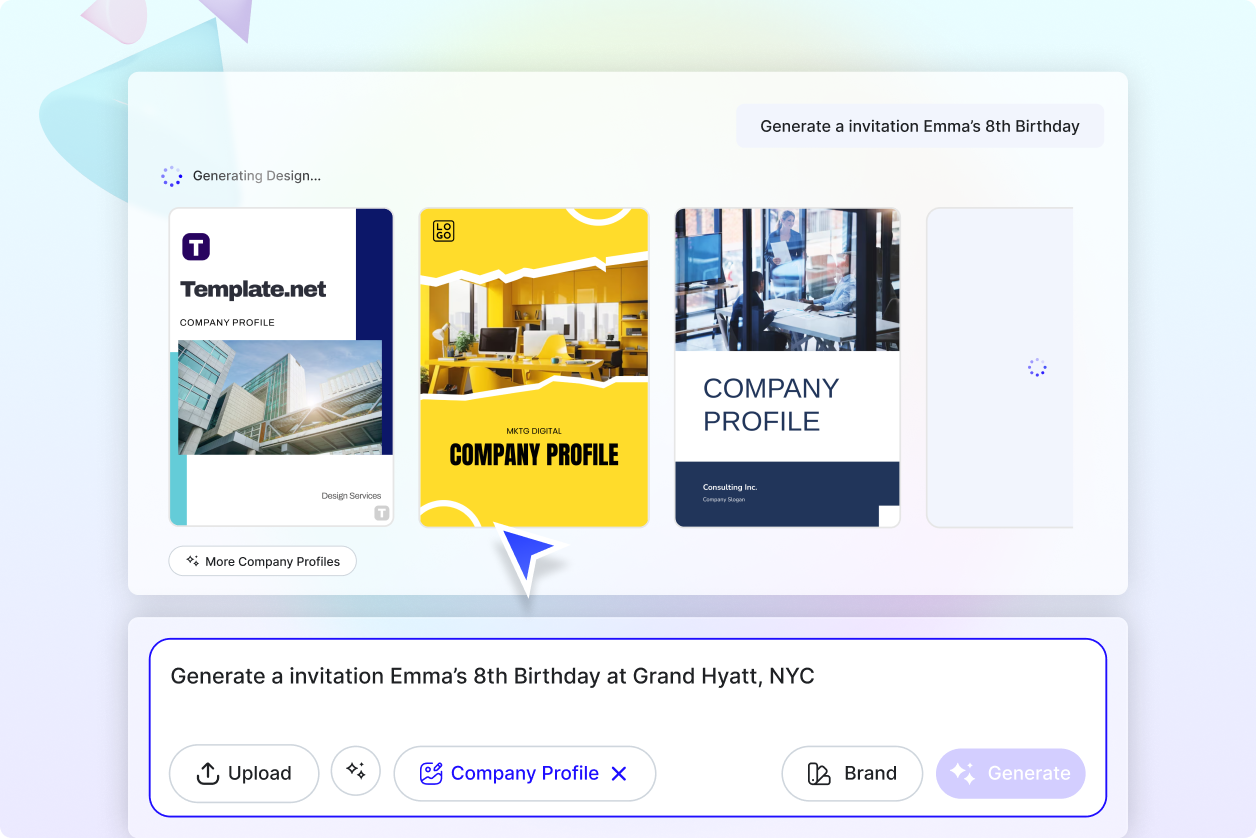Click the Upload button
1256x838 pixels.
(x=244, y=773)
